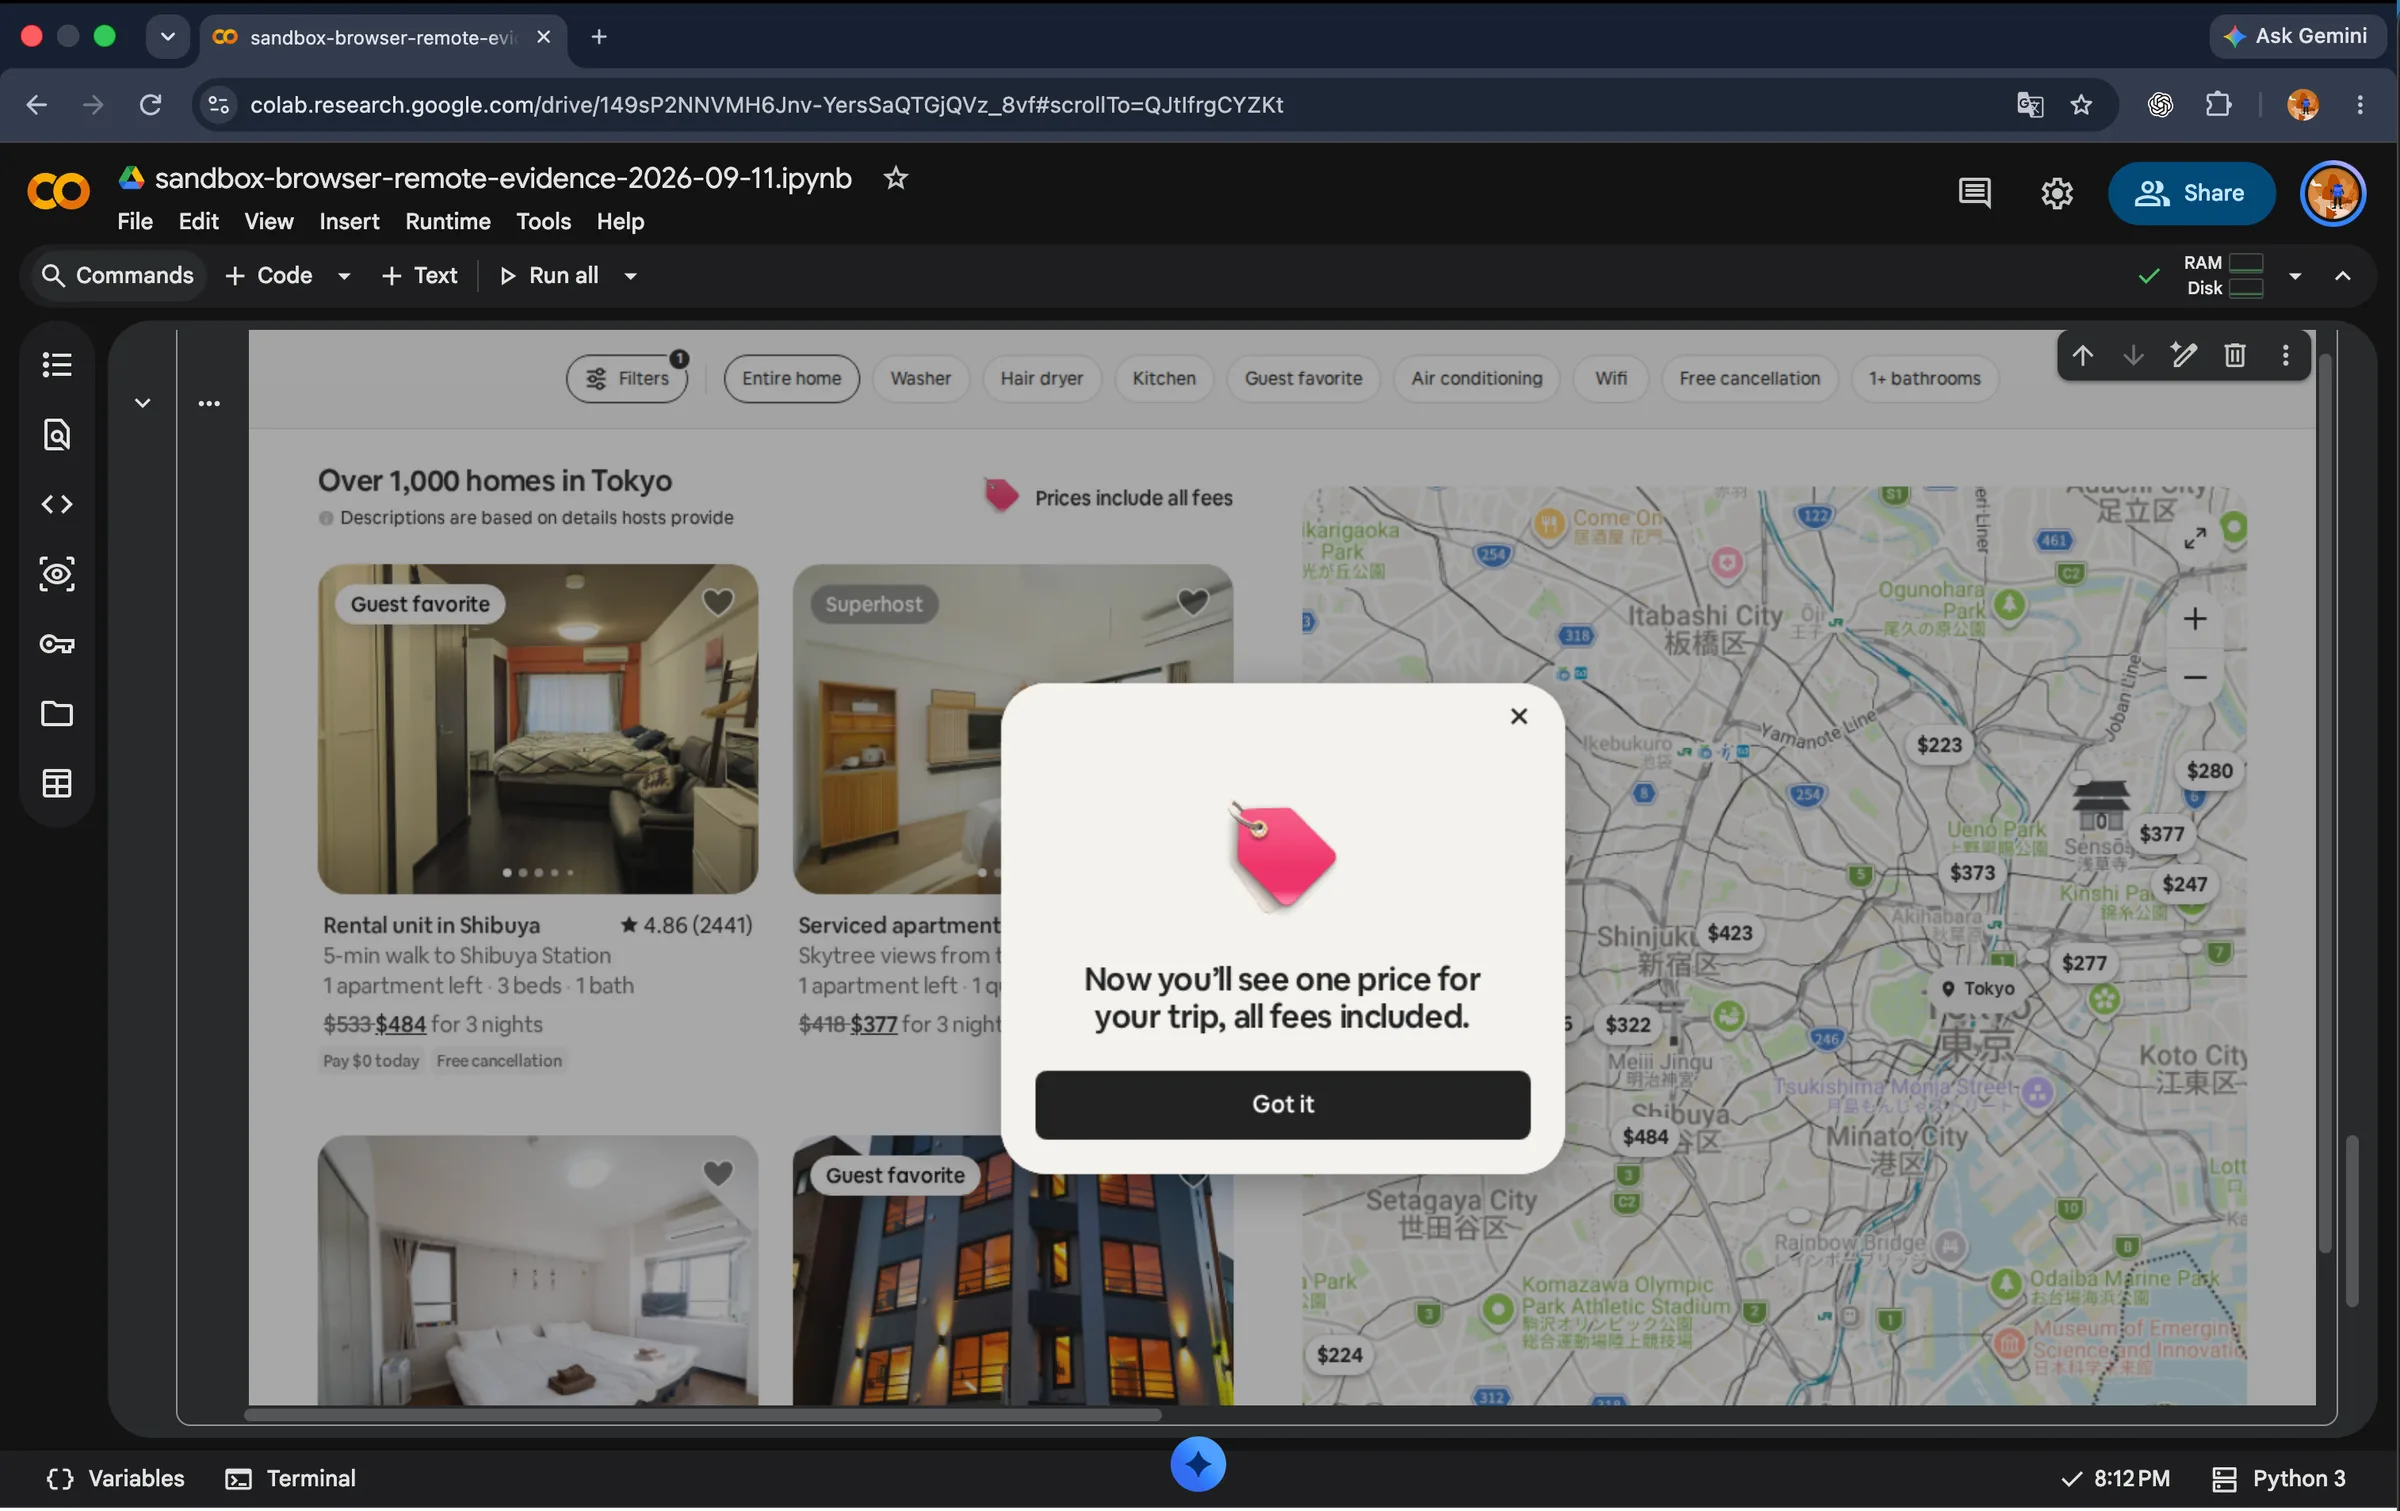Image resolution: width=2400 pixels, height=1511 pixels.
Task: Open the variable inspector eye icon in sidebar
Action: point(57,575)
